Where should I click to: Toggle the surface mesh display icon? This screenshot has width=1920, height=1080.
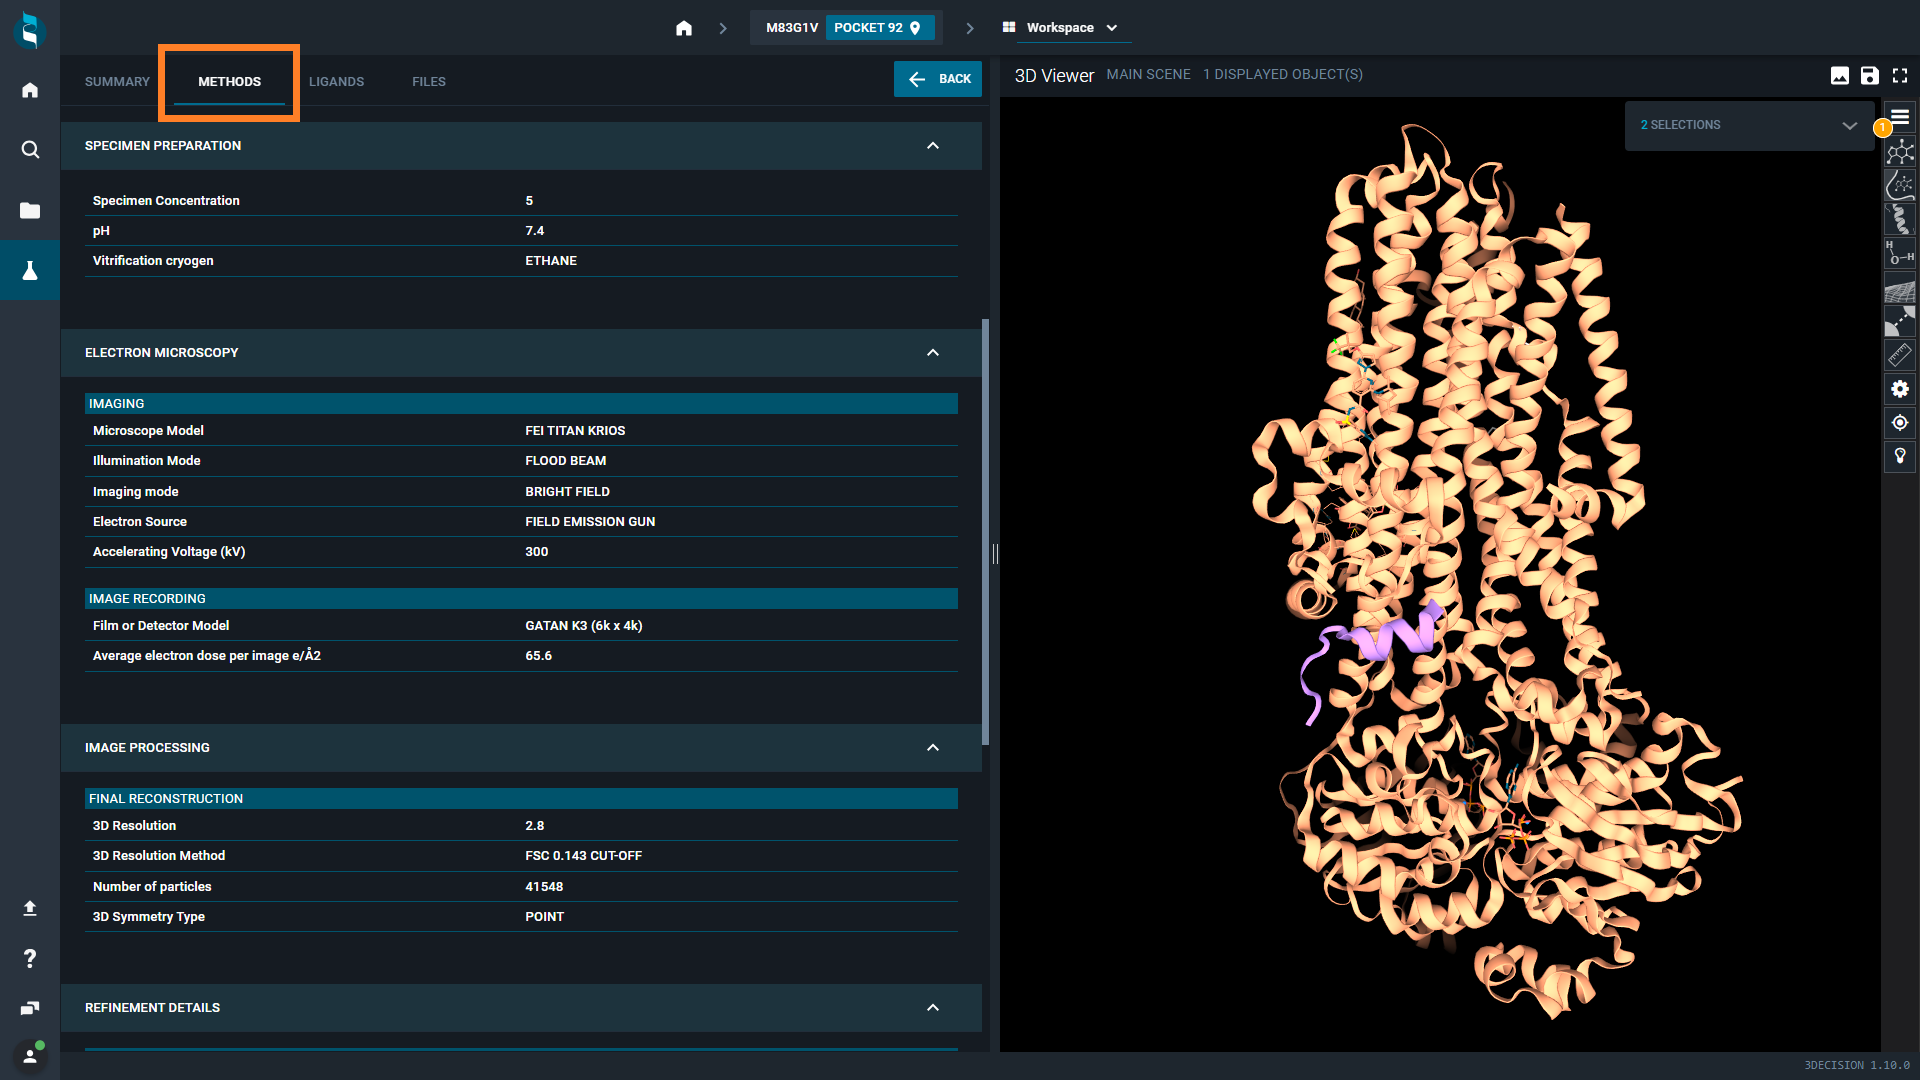[1899, 289]
